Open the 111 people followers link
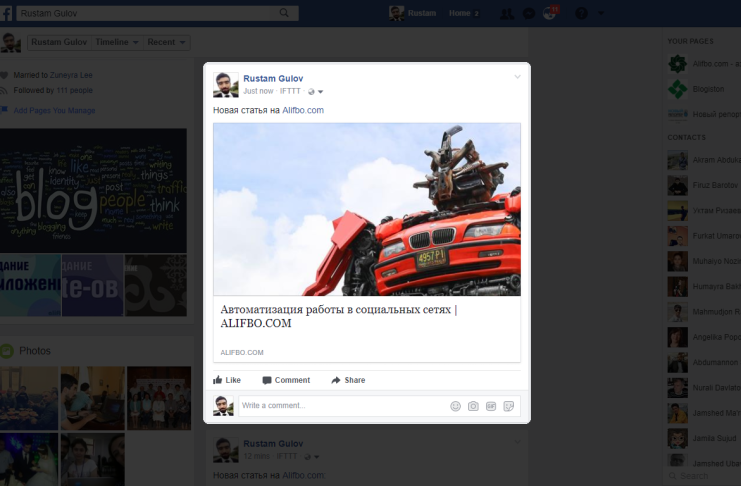 click(x=74, y=90)
